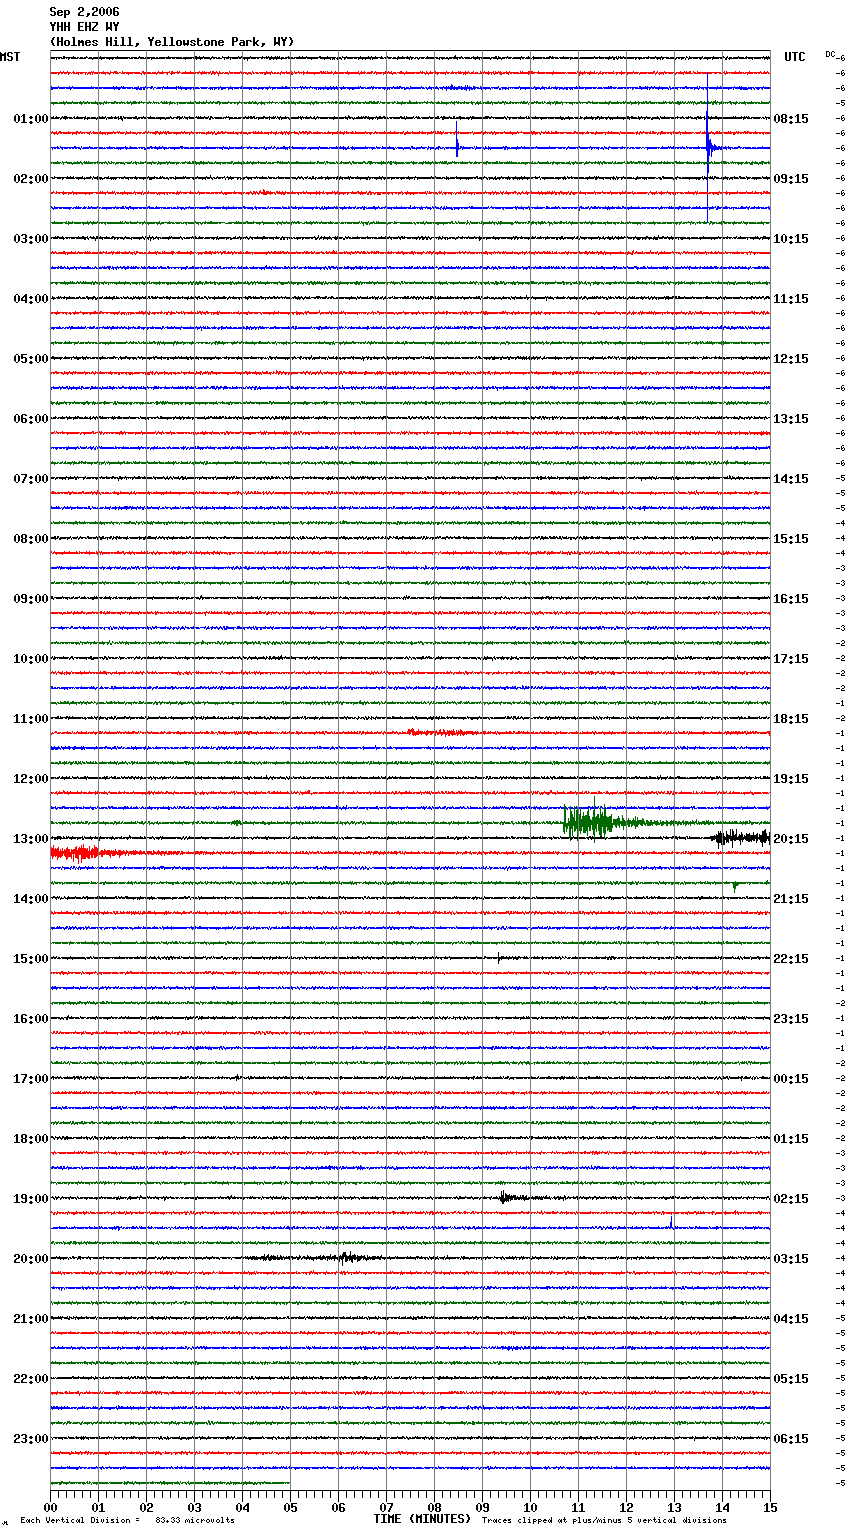Click the '00' minute tick label
The image size is (850, 1534).
[50, 1507]
